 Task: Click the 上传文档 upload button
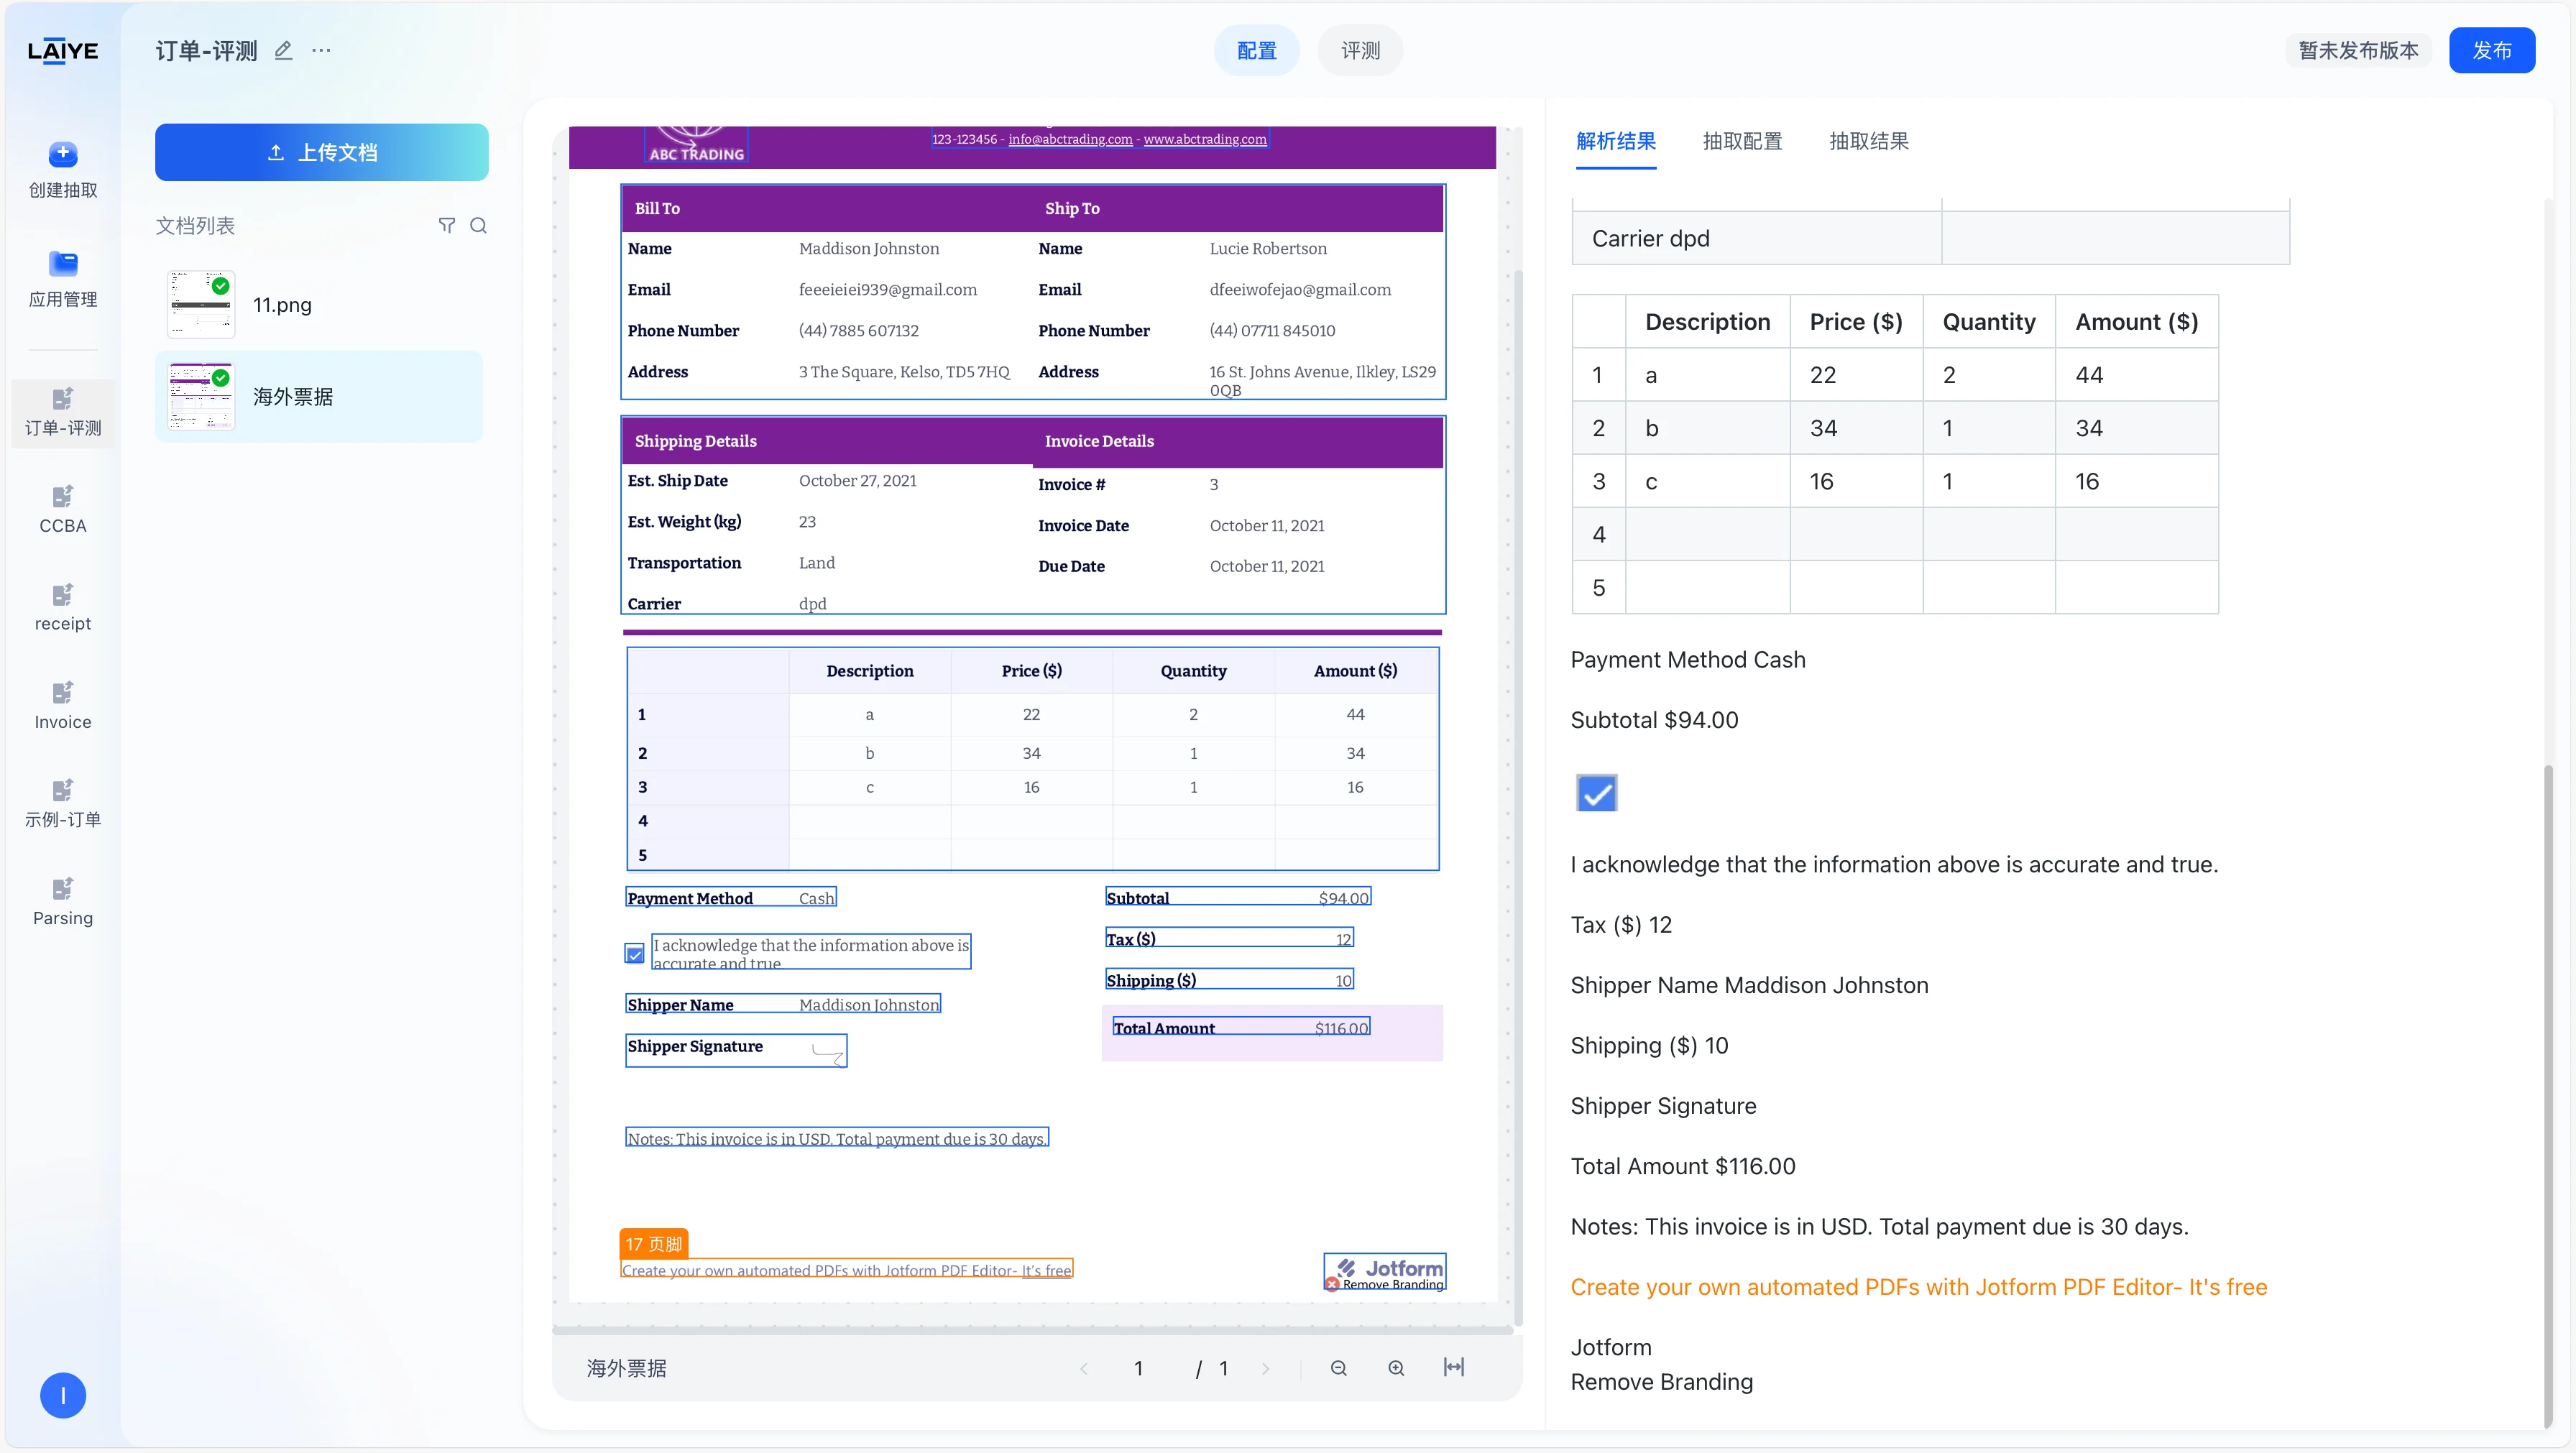pos(322,152)
